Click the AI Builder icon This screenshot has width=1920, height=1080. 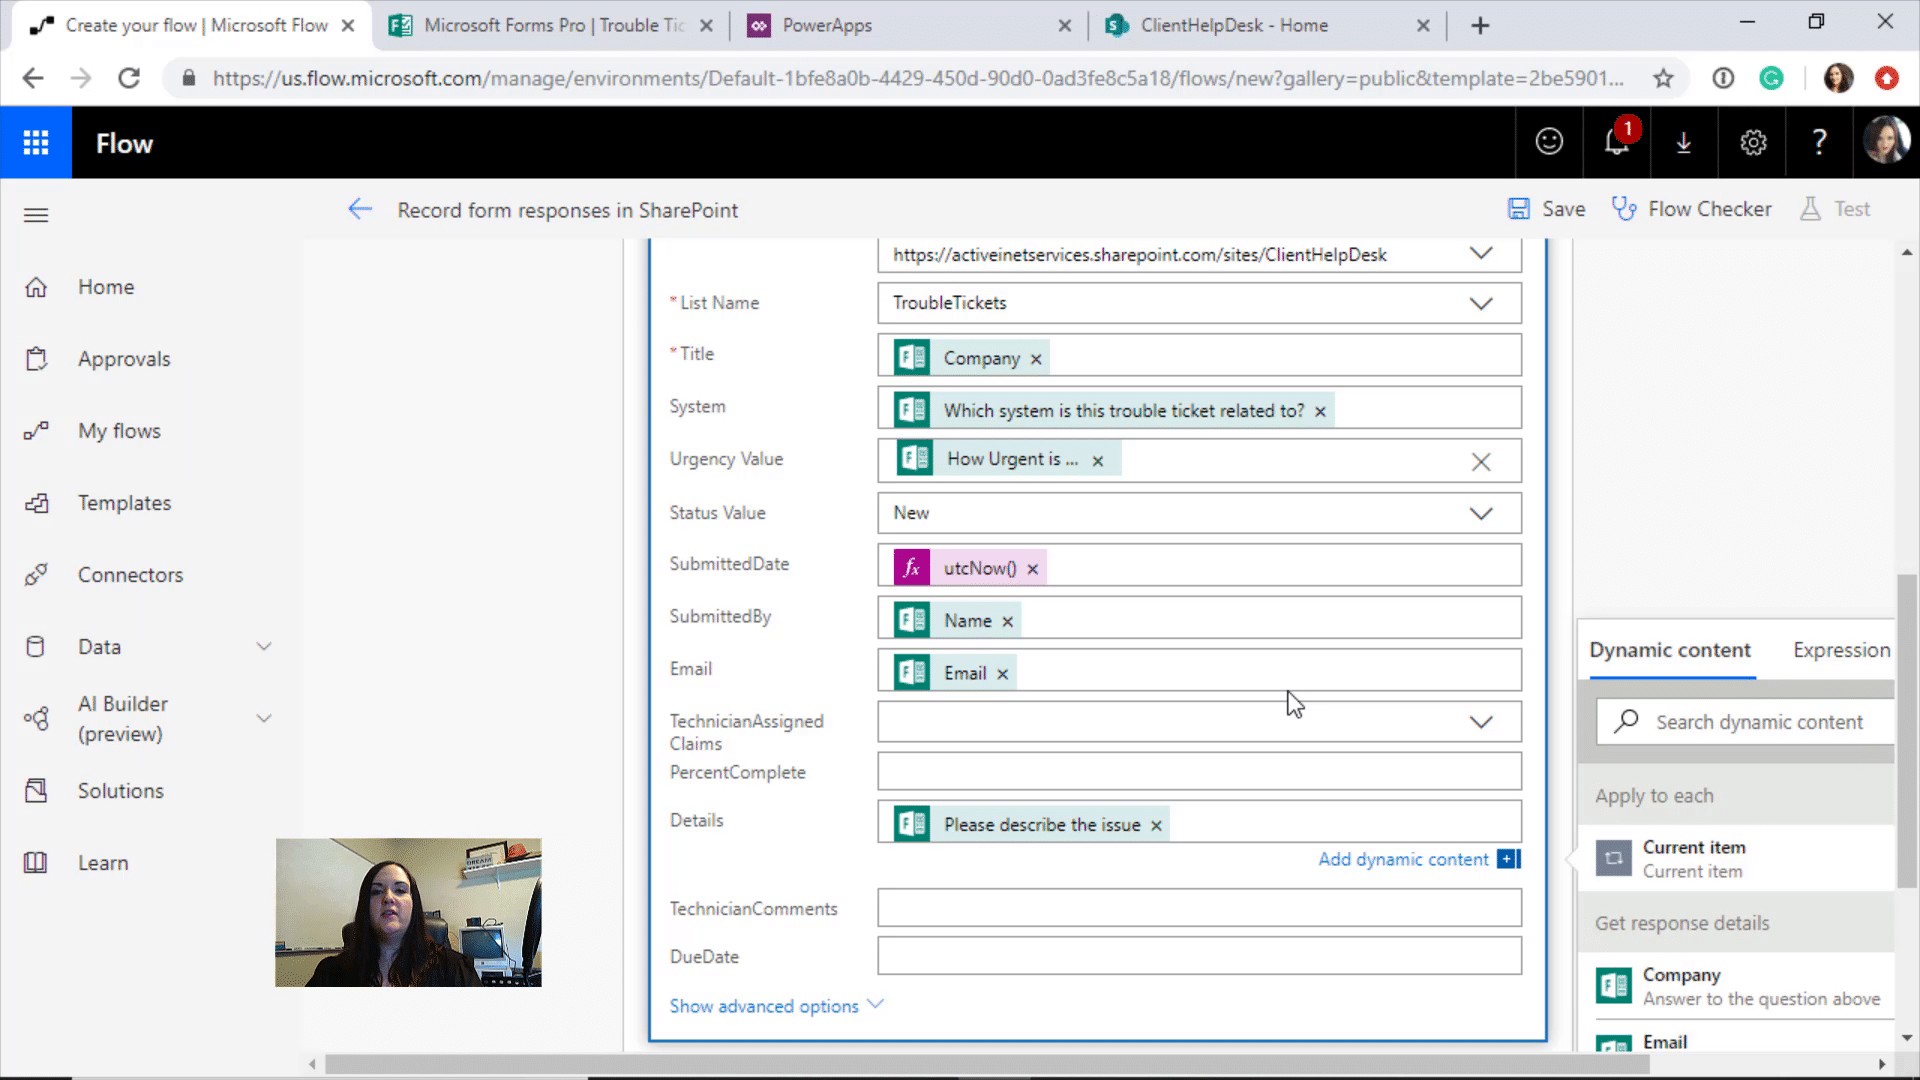pos(36,718)
